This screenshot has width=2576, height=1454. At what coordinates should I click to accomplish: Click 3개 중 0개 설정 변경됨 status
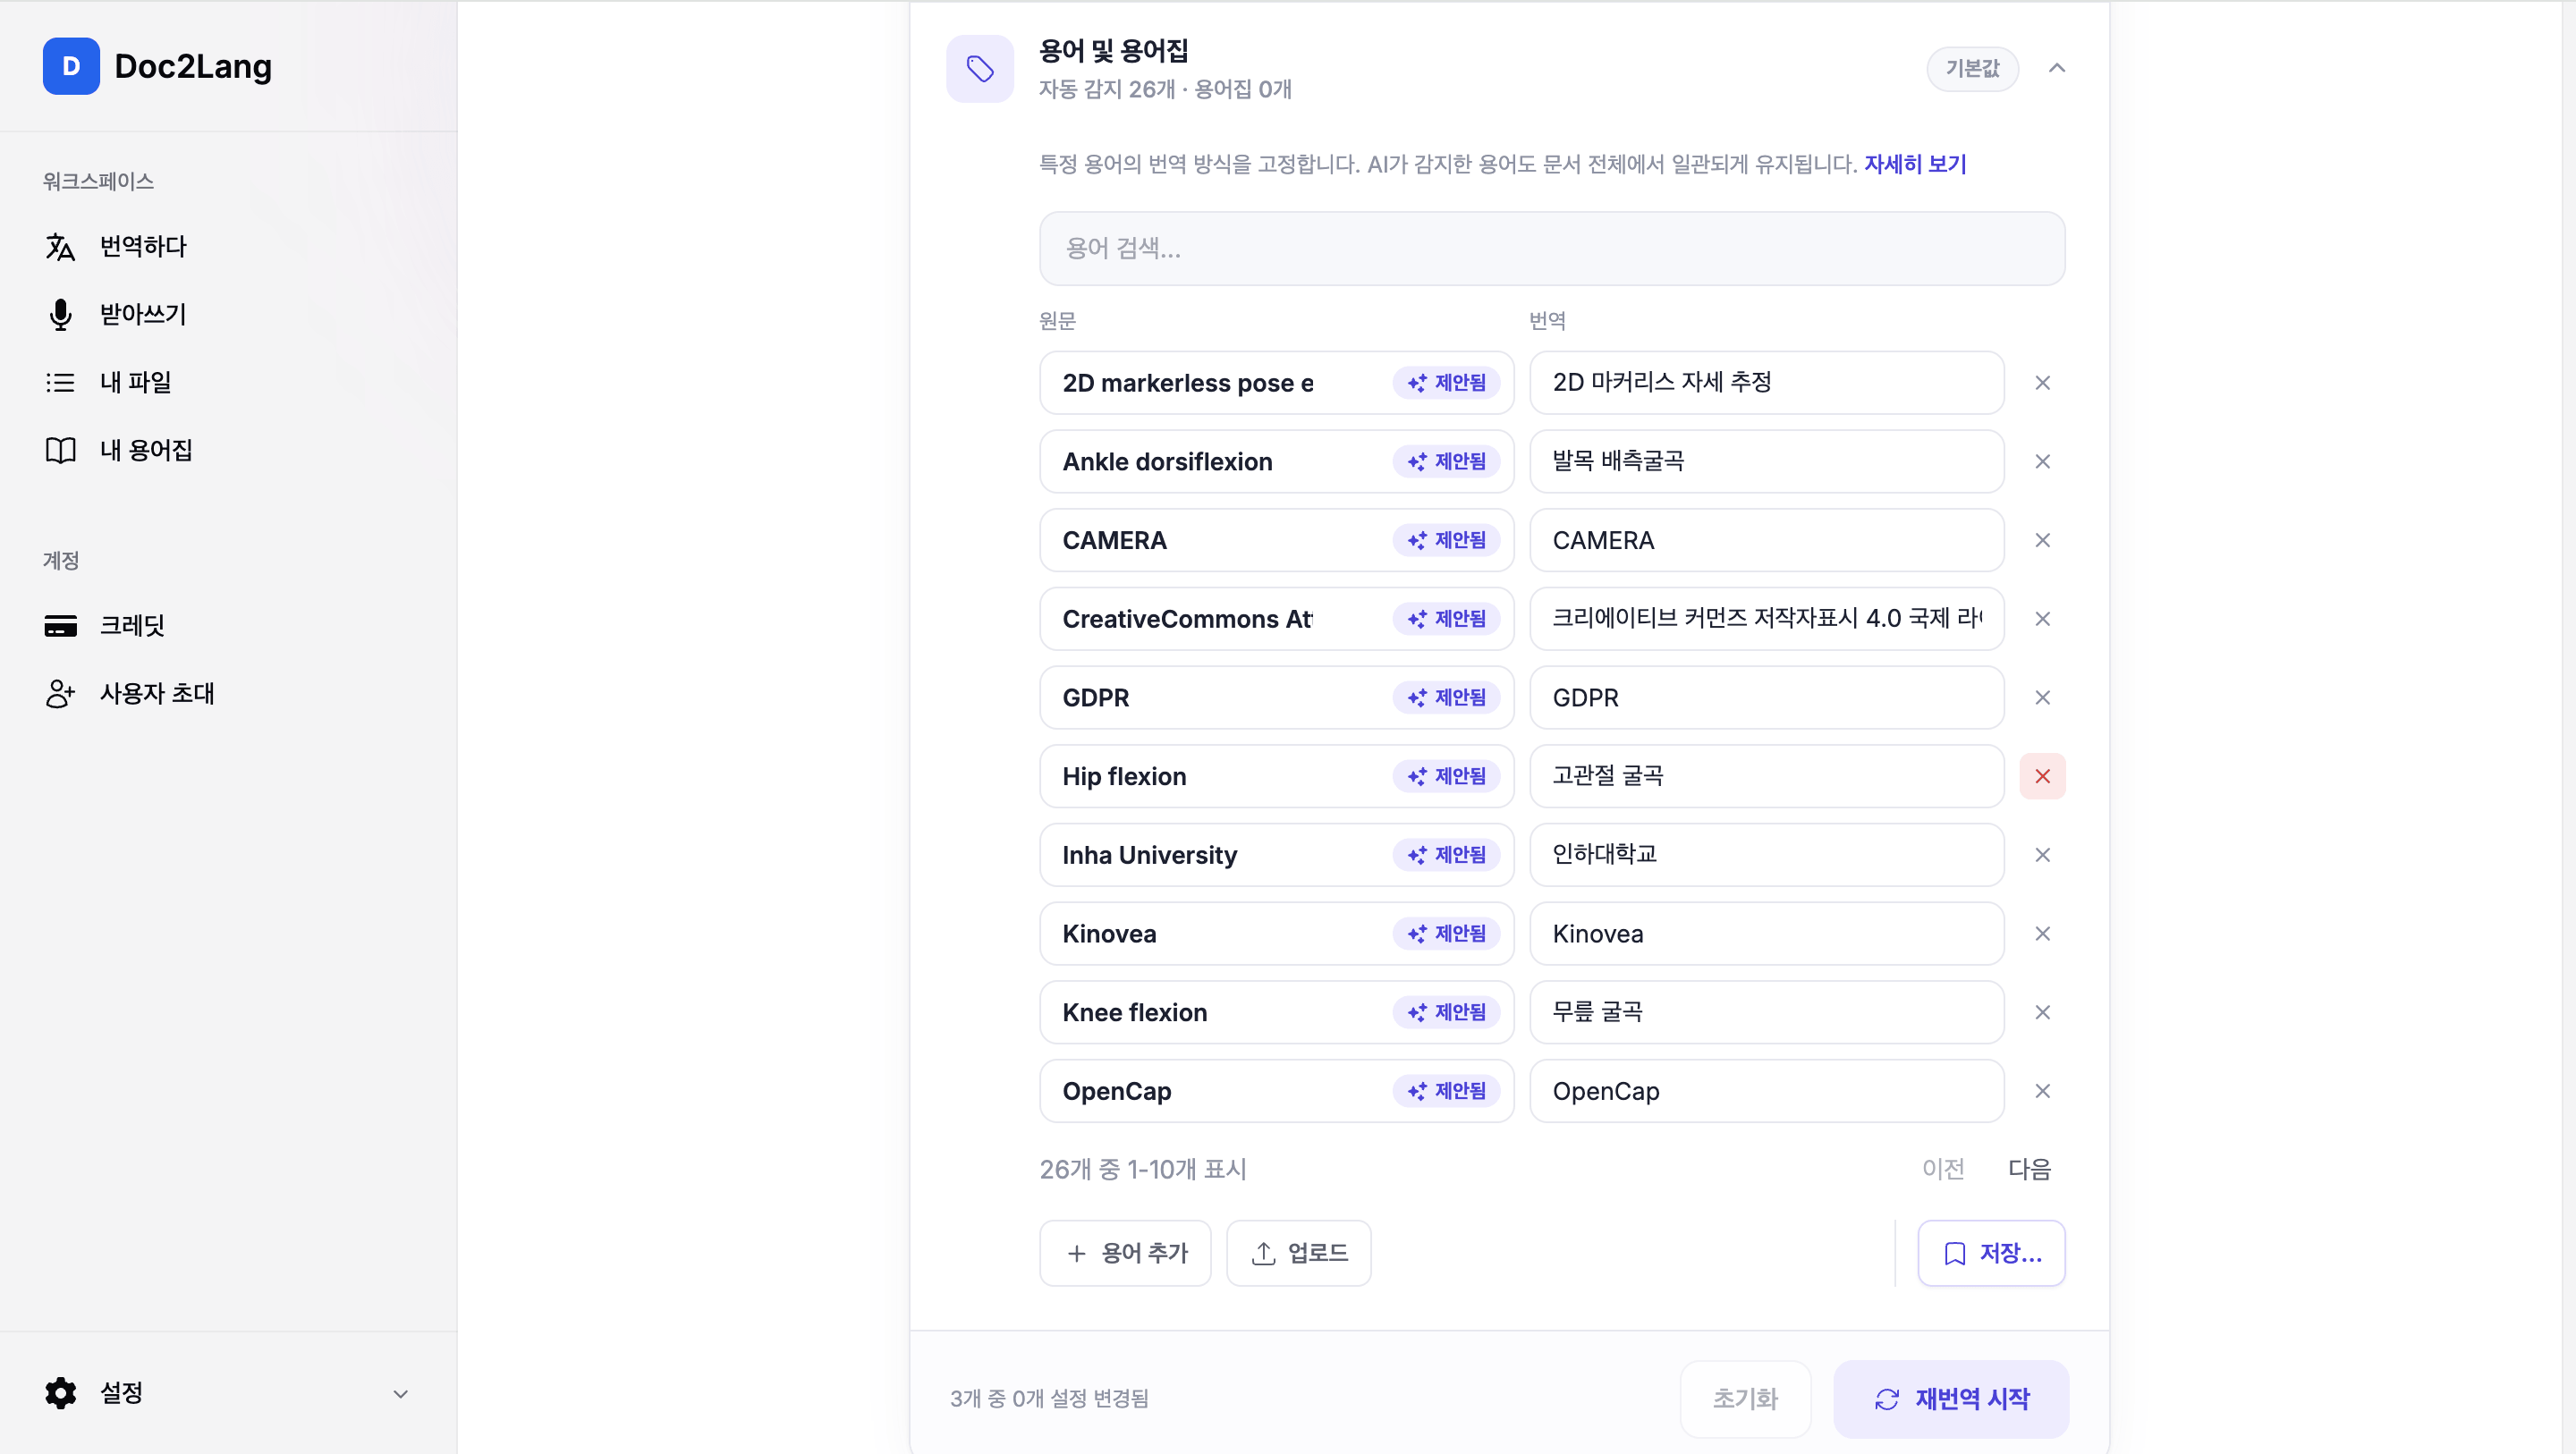pos(1049,1399)
